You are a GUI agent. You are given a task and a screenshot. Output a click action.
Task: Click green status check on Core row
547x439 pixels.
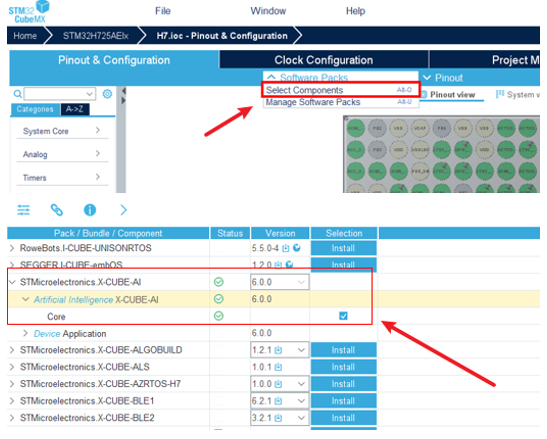coord(219,316)
